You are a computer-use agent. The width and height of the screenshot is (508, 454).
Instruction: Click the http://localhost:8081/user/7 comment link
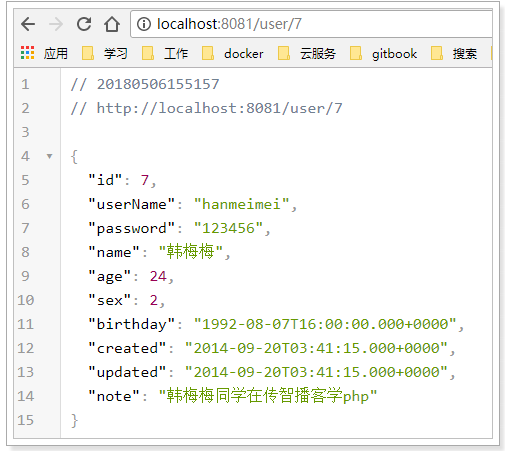tap(219, 108)
